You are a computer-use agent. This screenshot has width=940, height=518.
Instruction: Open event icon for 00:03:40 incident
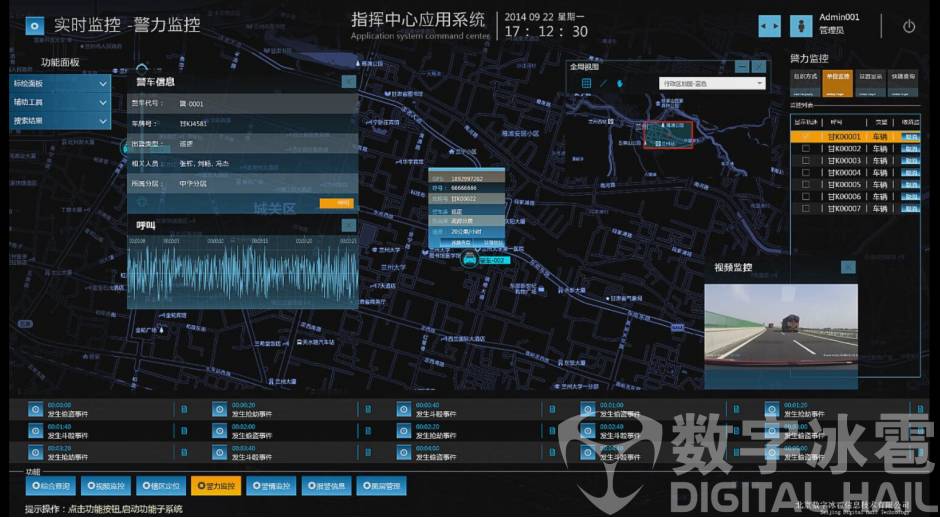pos(219,452)
